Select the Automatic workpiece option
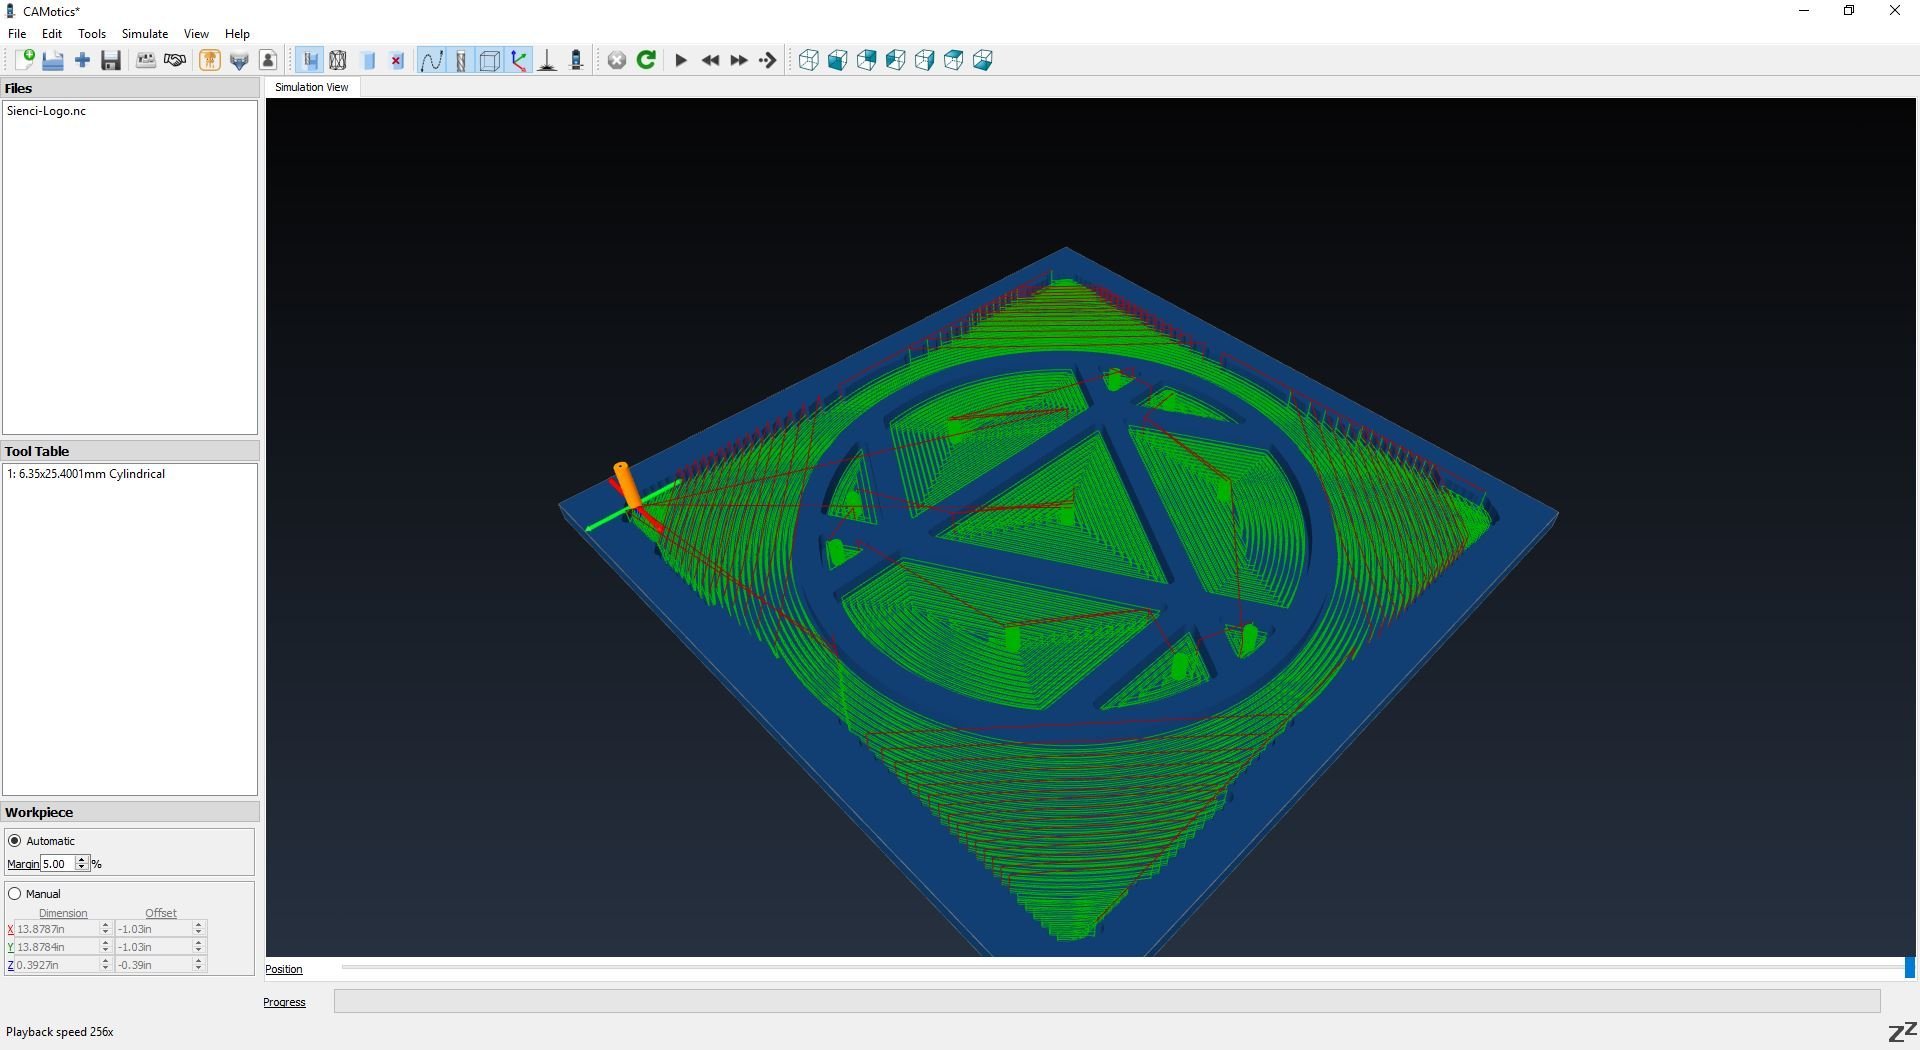The height and width of the screenshot is (1050, 1920). (x=16, y=840)
